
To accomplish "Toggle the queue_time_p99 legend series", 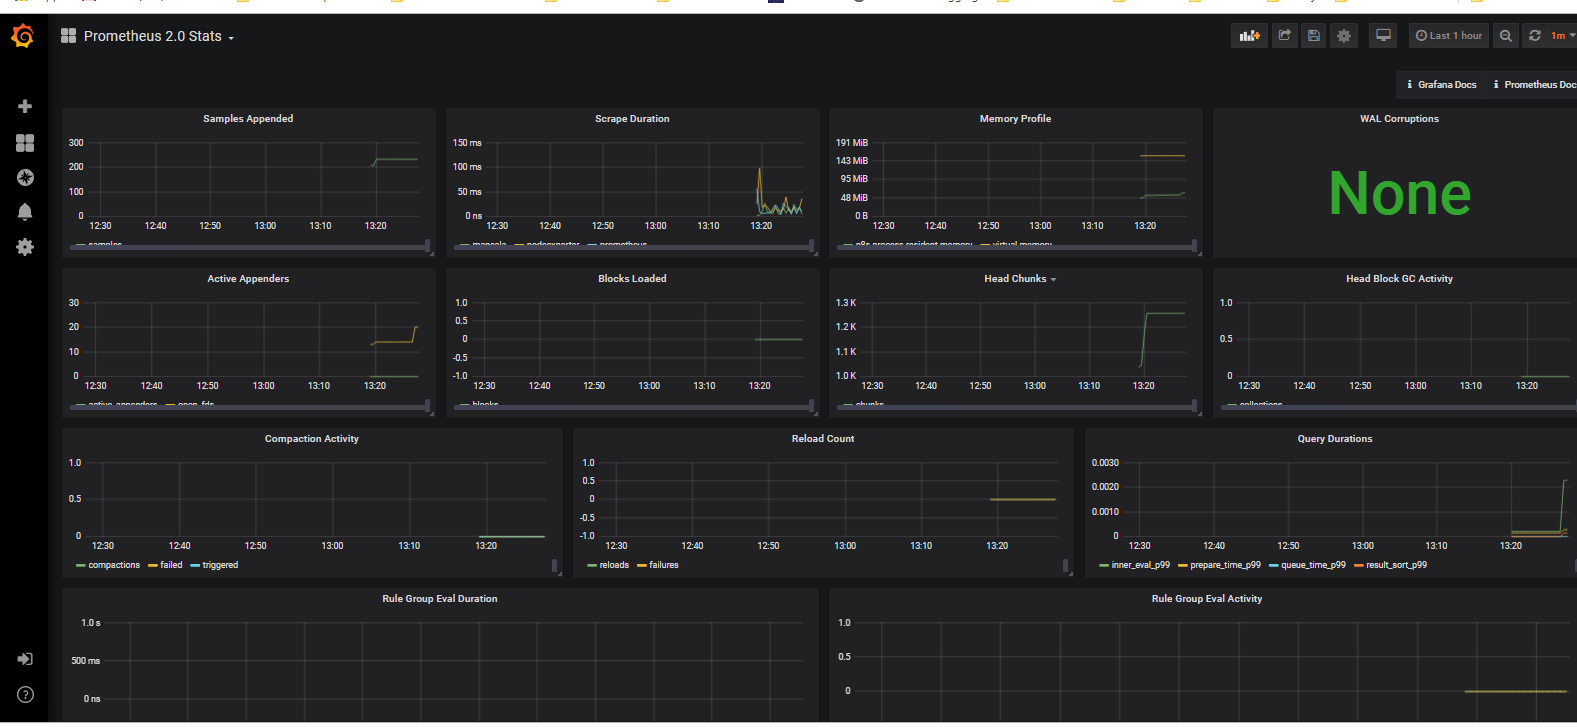I will [1313, 565].
